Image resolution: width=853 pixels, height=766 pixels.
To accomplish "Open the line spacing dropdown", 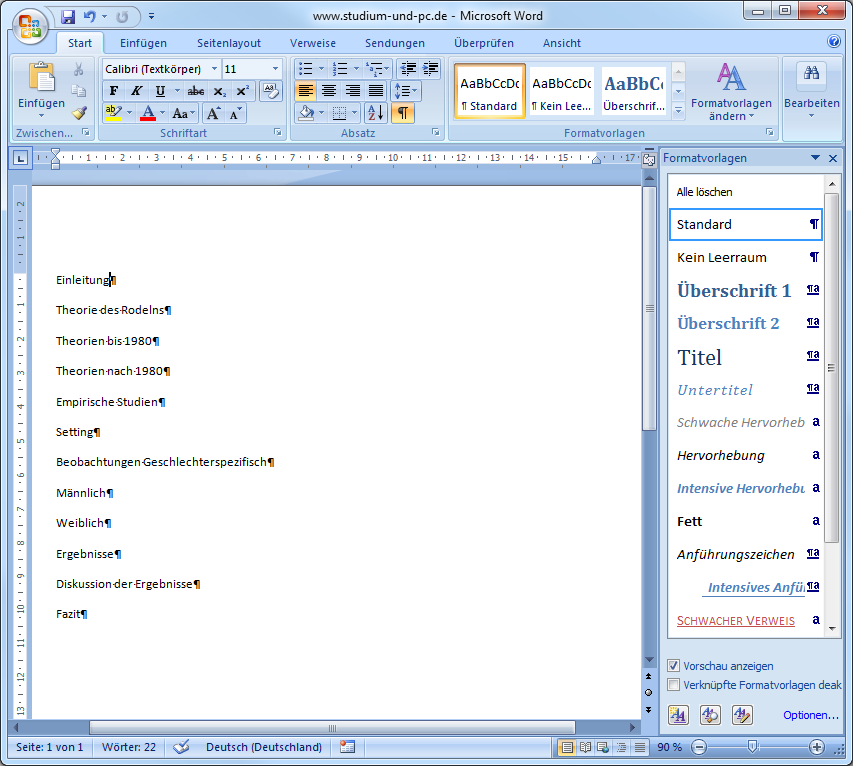I will point(406,91).
